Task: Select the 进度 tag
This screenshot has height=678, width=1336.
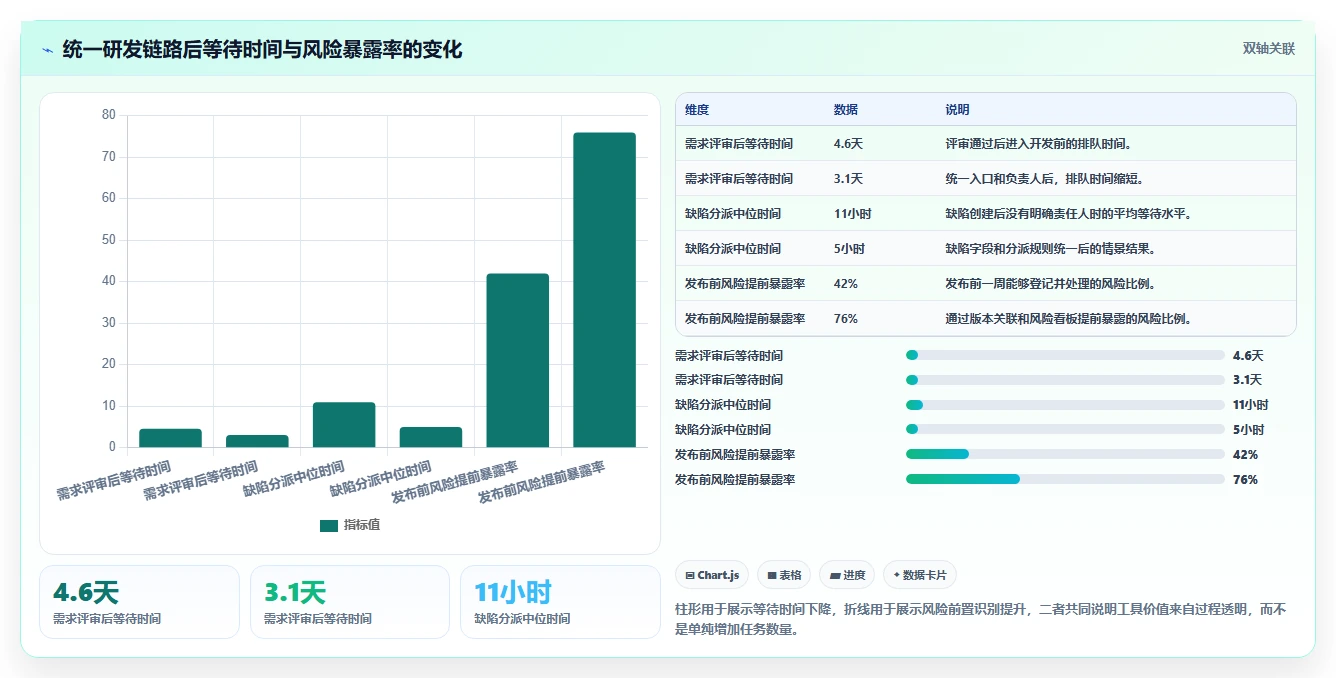Action: 847,575
